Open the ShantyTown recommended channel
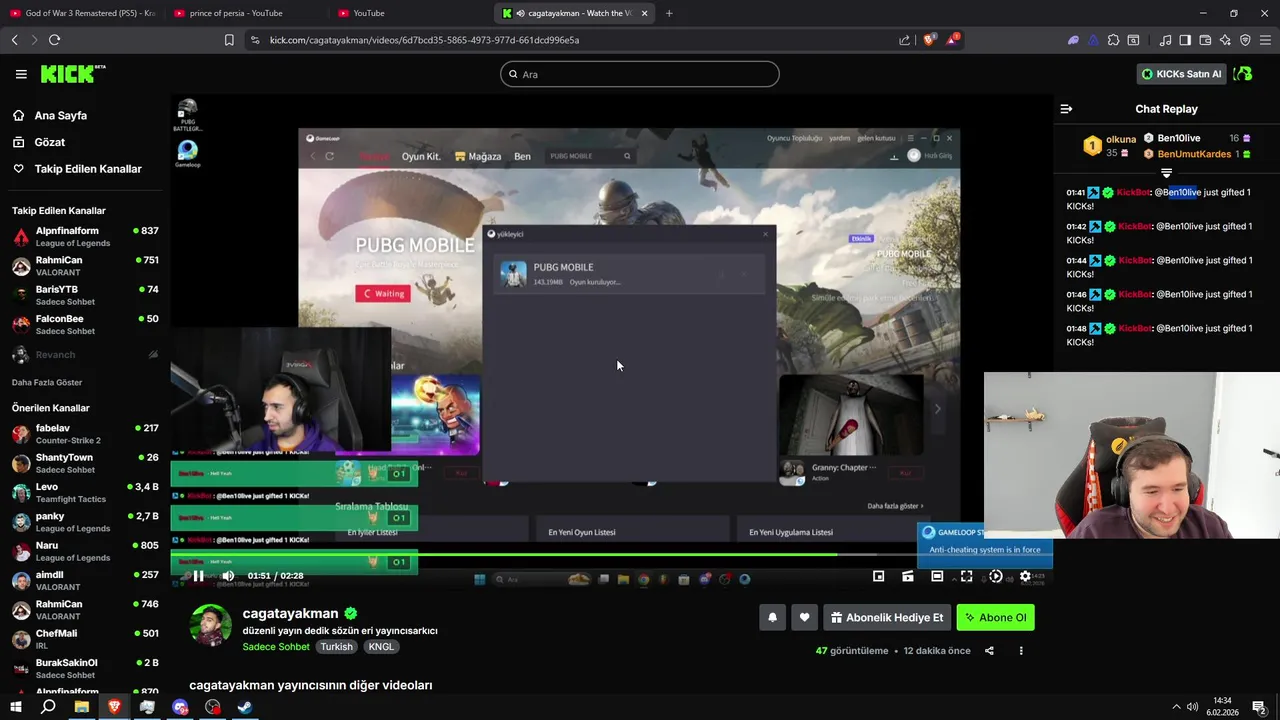This screenshot has width=1280, height=720. [85, 464]
